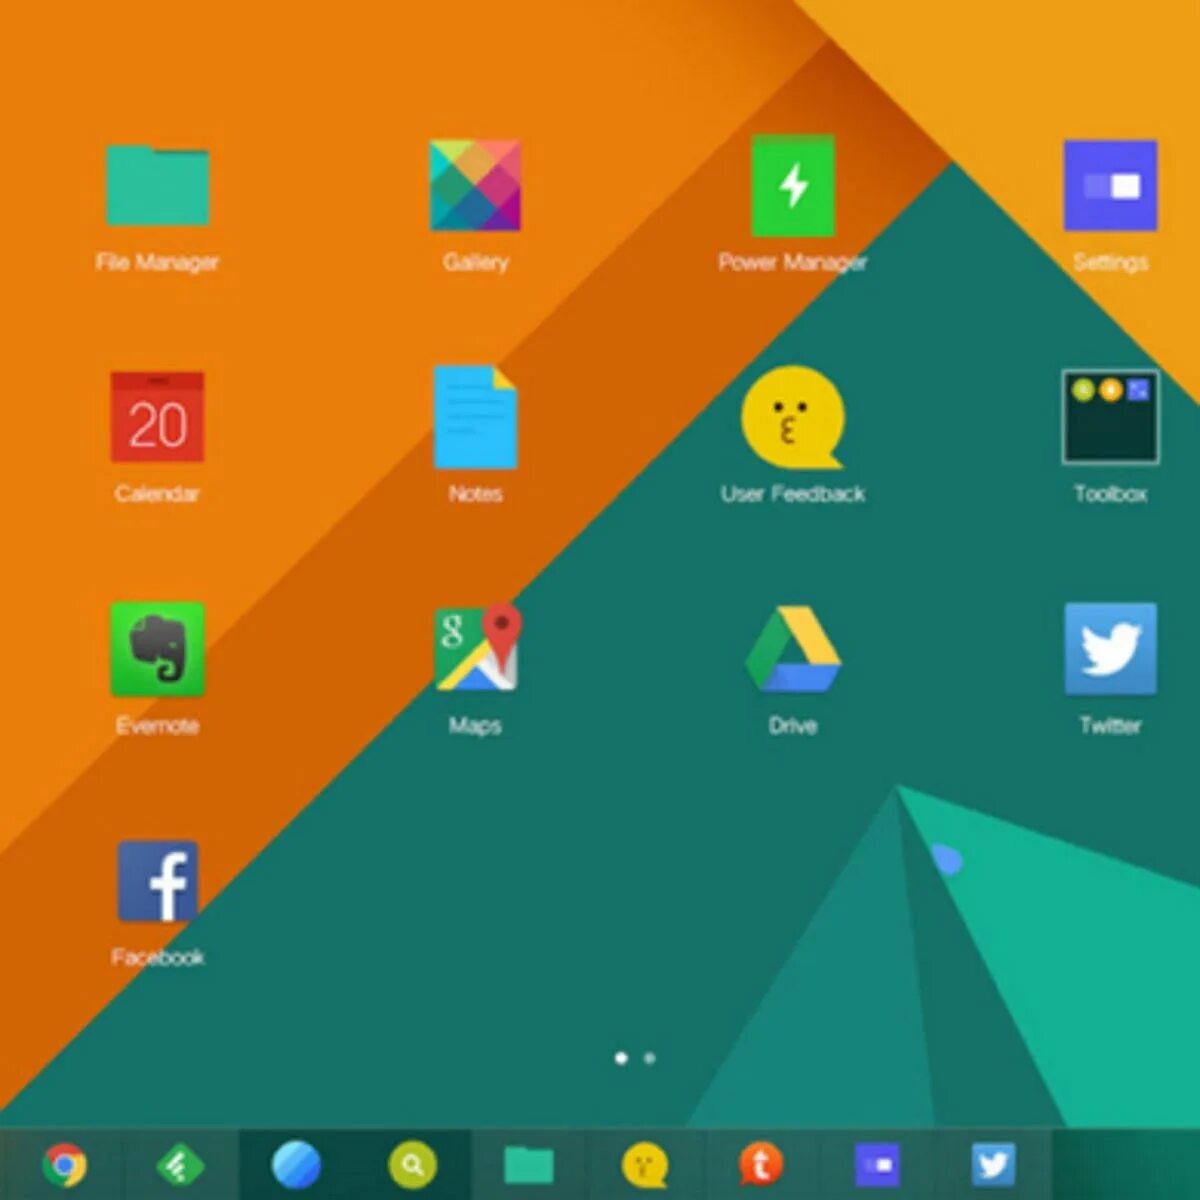Click the "Power Manager" label text
This screenshot has height=1200, width=1200.
click(x=793, y=262)
